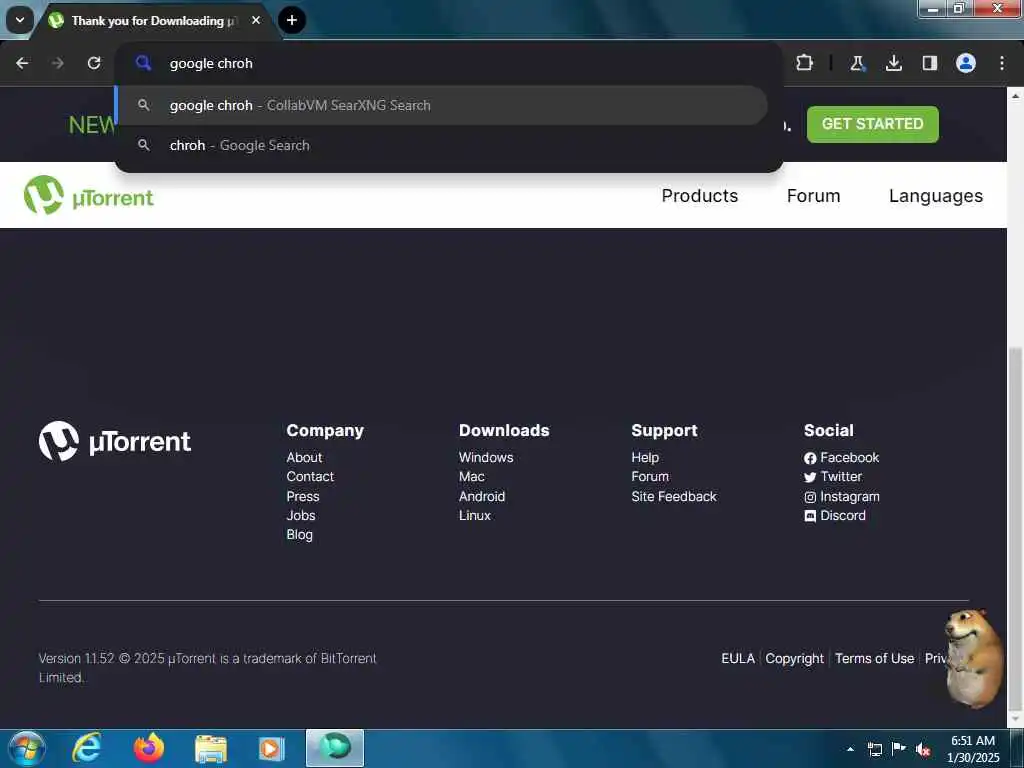This screenshot has width=1024, height=768.
Task: Click the green µTorrent header logo
Action: coord(89,195)
